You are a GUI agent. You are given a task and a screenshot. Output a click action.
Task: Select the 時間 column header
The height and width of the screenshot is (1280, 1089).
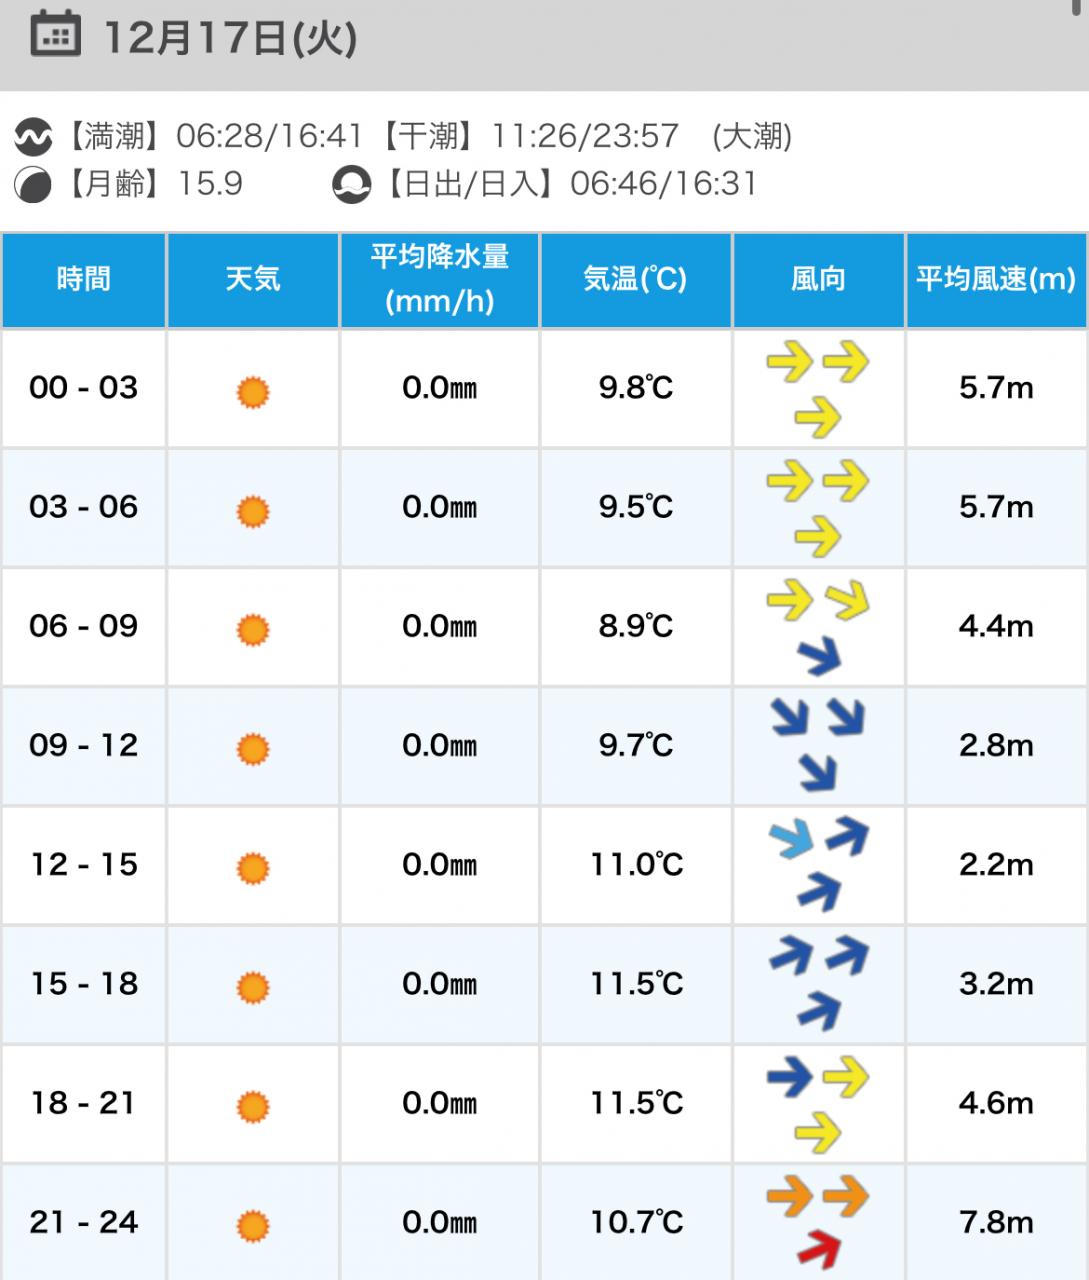84,279
